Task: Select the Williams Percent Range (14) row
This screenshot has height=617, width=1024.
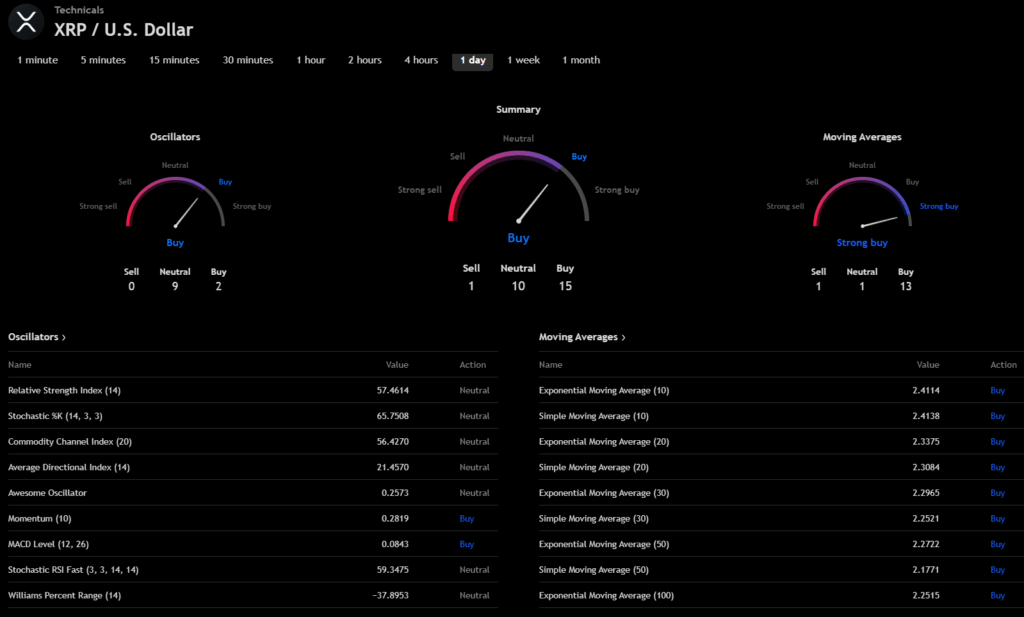Action: [x=253, y=595]
